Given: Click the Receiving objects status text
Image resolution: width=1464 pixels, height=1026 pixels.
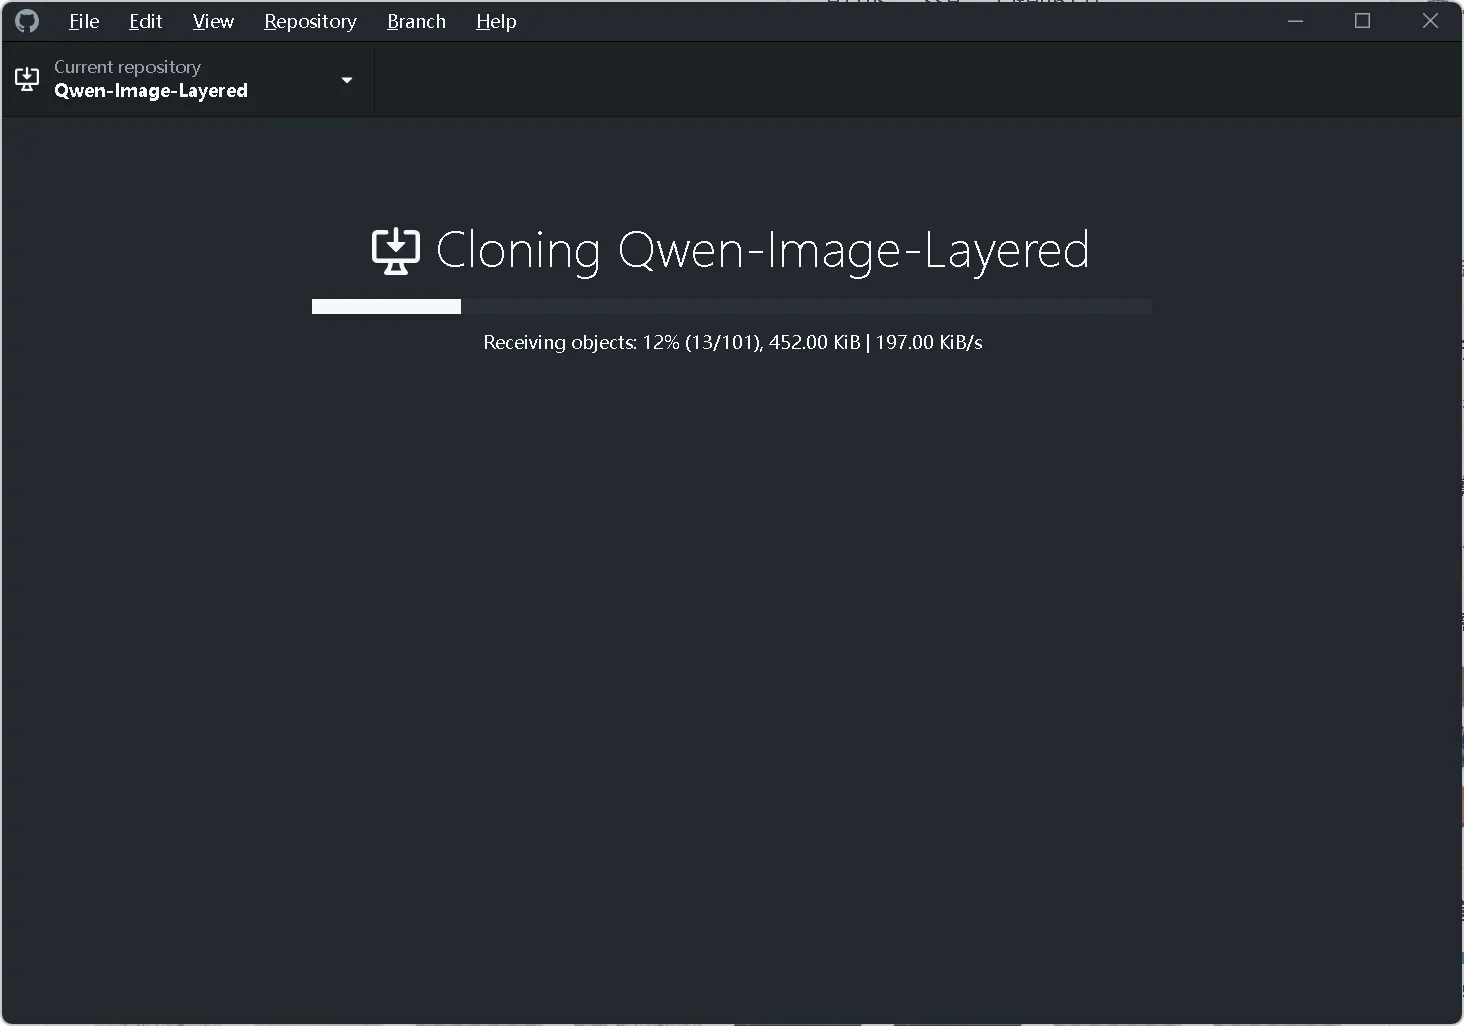Looking at the screenshot, I should point(733,342).
